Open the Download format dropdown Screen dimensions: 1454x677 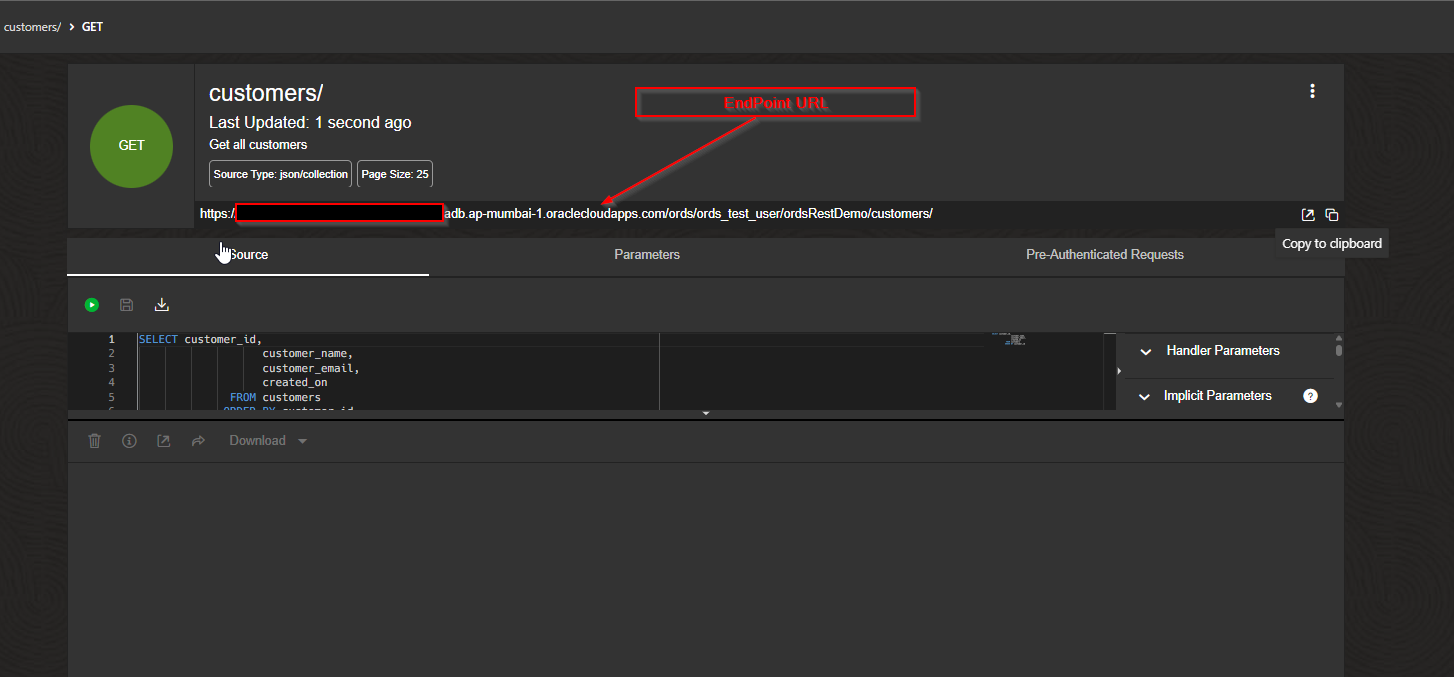pyautogui.click(x=302, y=440)
